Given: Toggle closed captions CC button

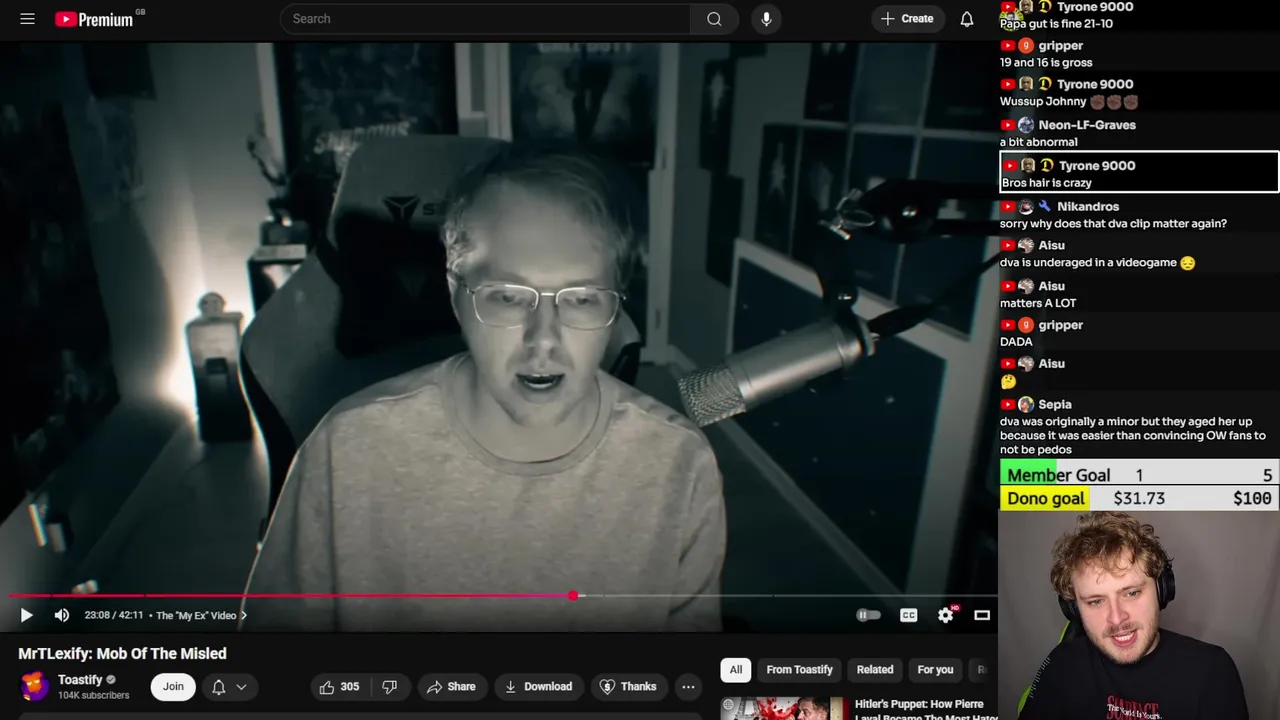Looking at the screenshot, I should click(x=908, y=615).
